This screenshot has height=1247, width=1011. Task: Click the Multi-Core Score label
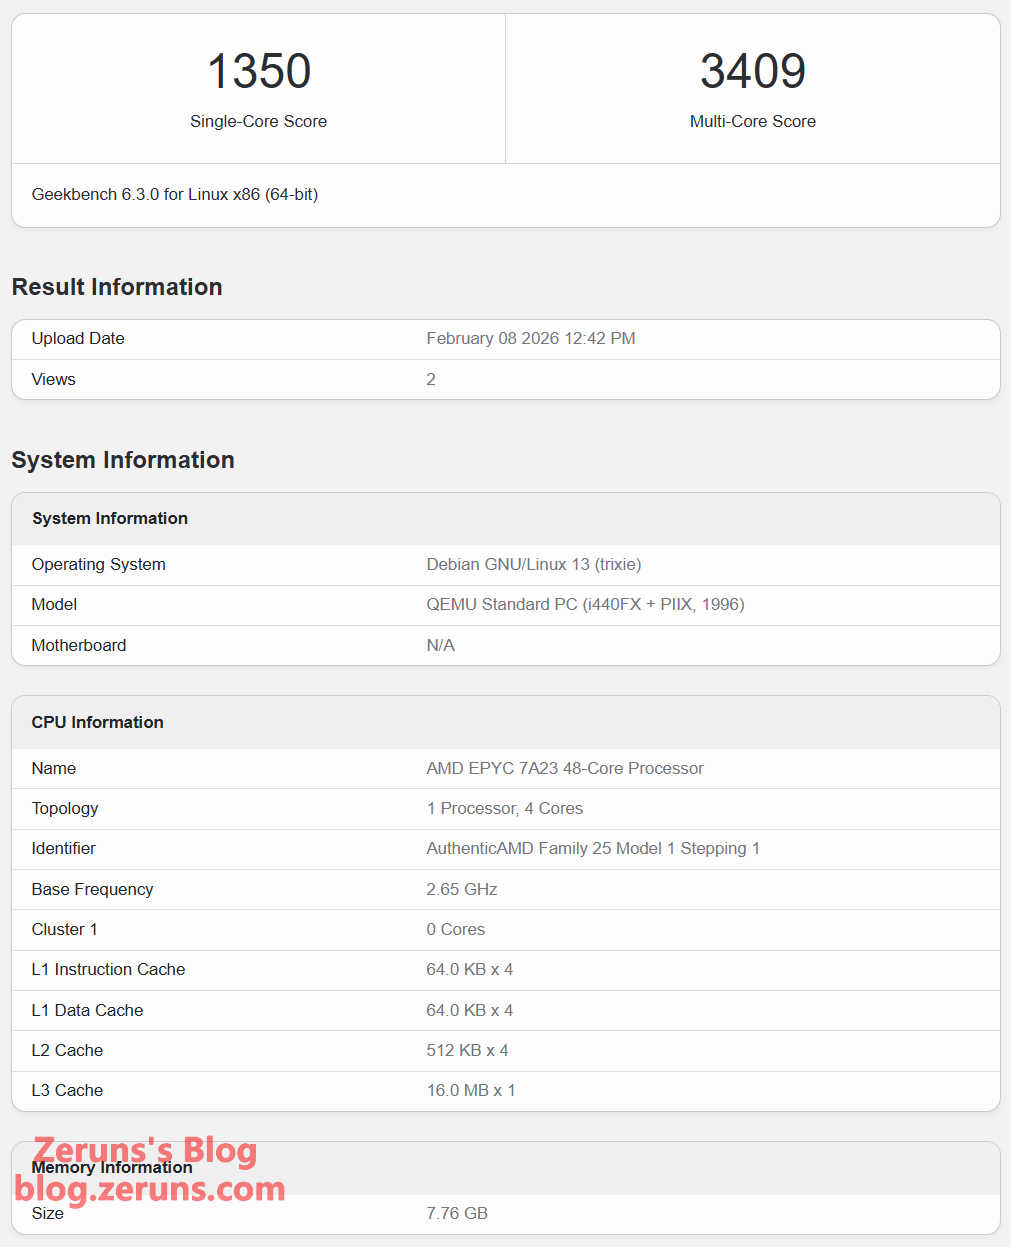pos(752,121)
